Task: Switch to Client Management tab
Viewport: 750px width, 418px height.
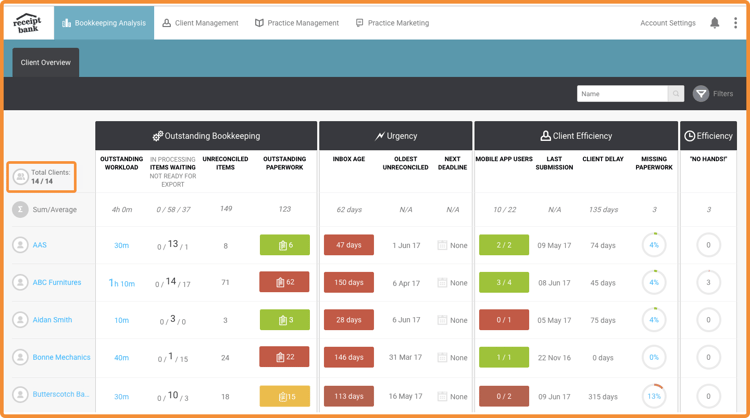Action: pyautogui.click(x=200, y=23)
